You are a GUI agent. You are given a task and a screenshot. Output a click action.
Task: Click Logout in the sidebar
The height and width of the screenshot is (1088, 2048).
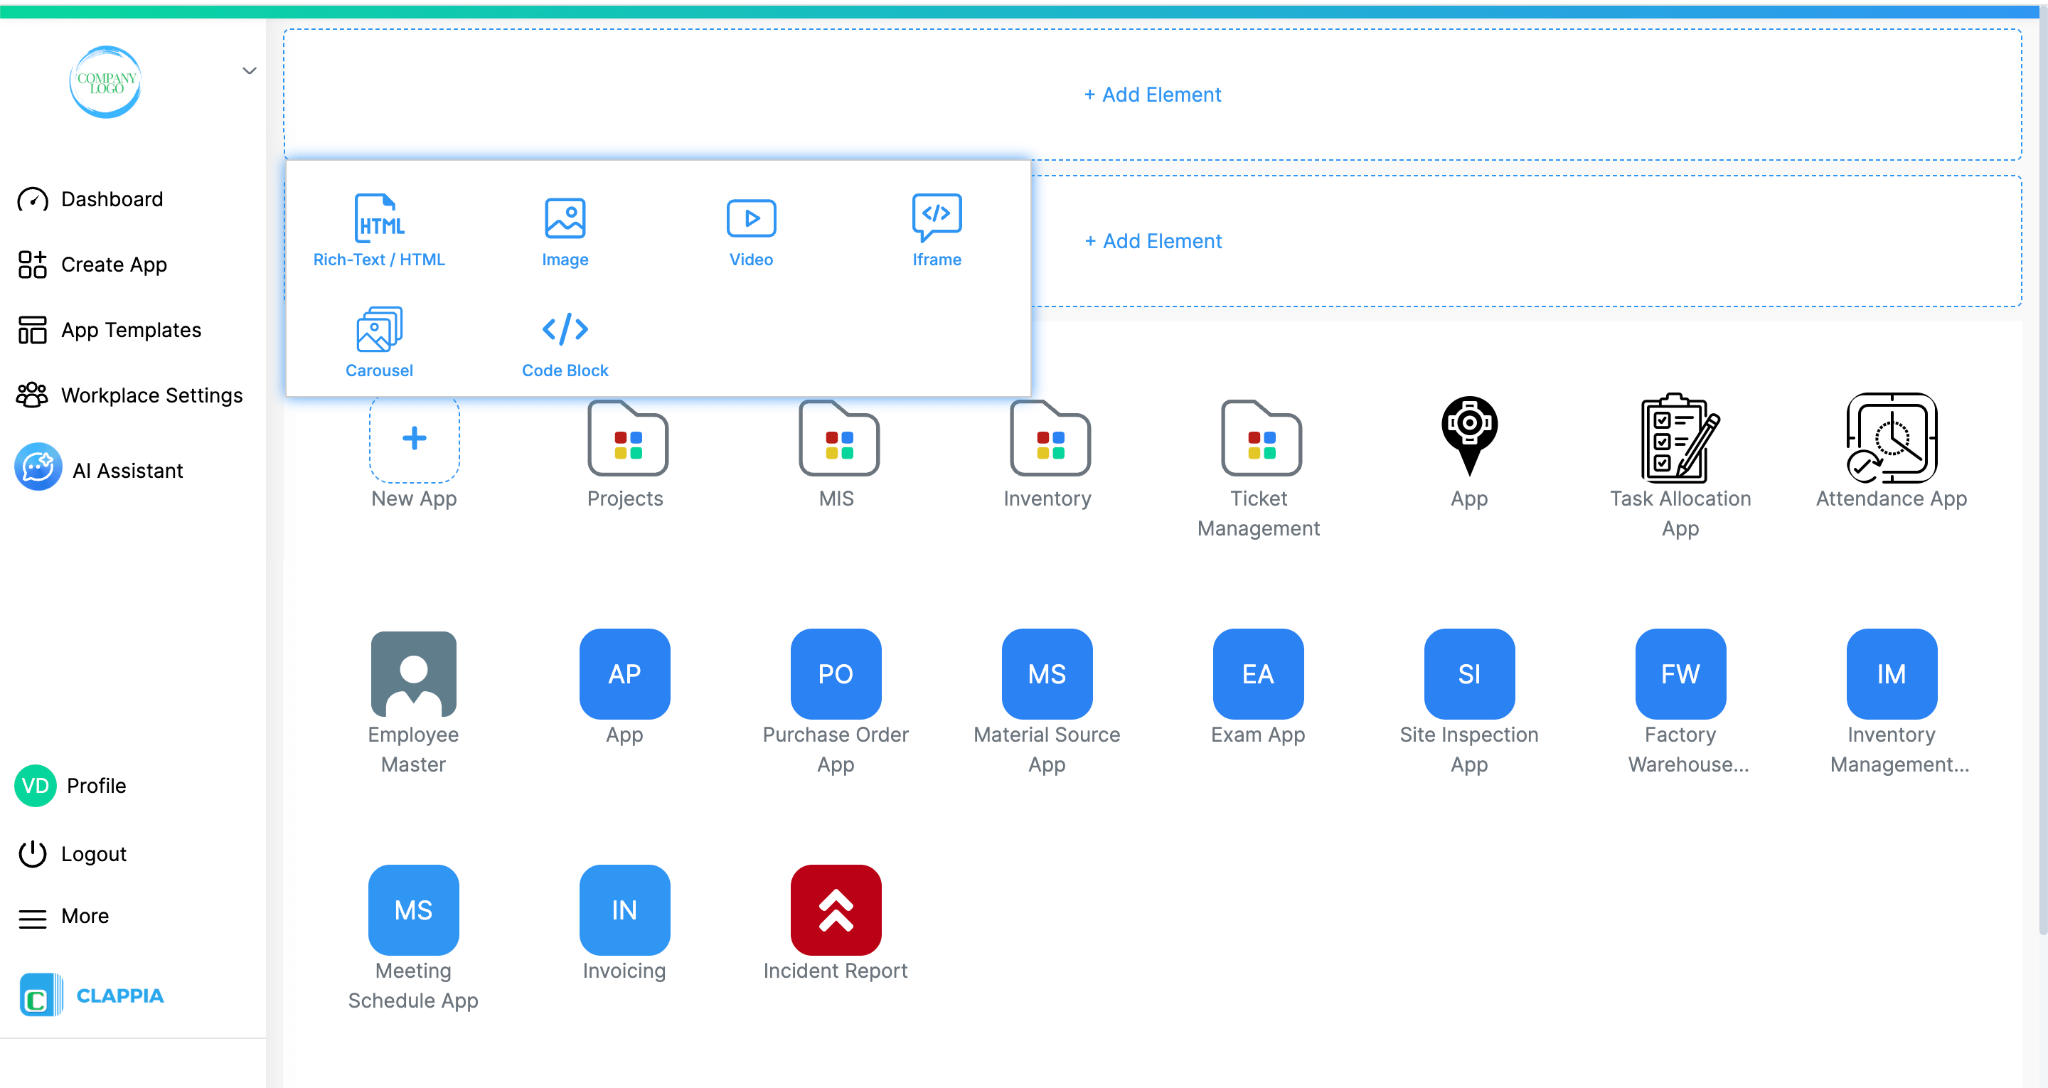click(93, 854)
